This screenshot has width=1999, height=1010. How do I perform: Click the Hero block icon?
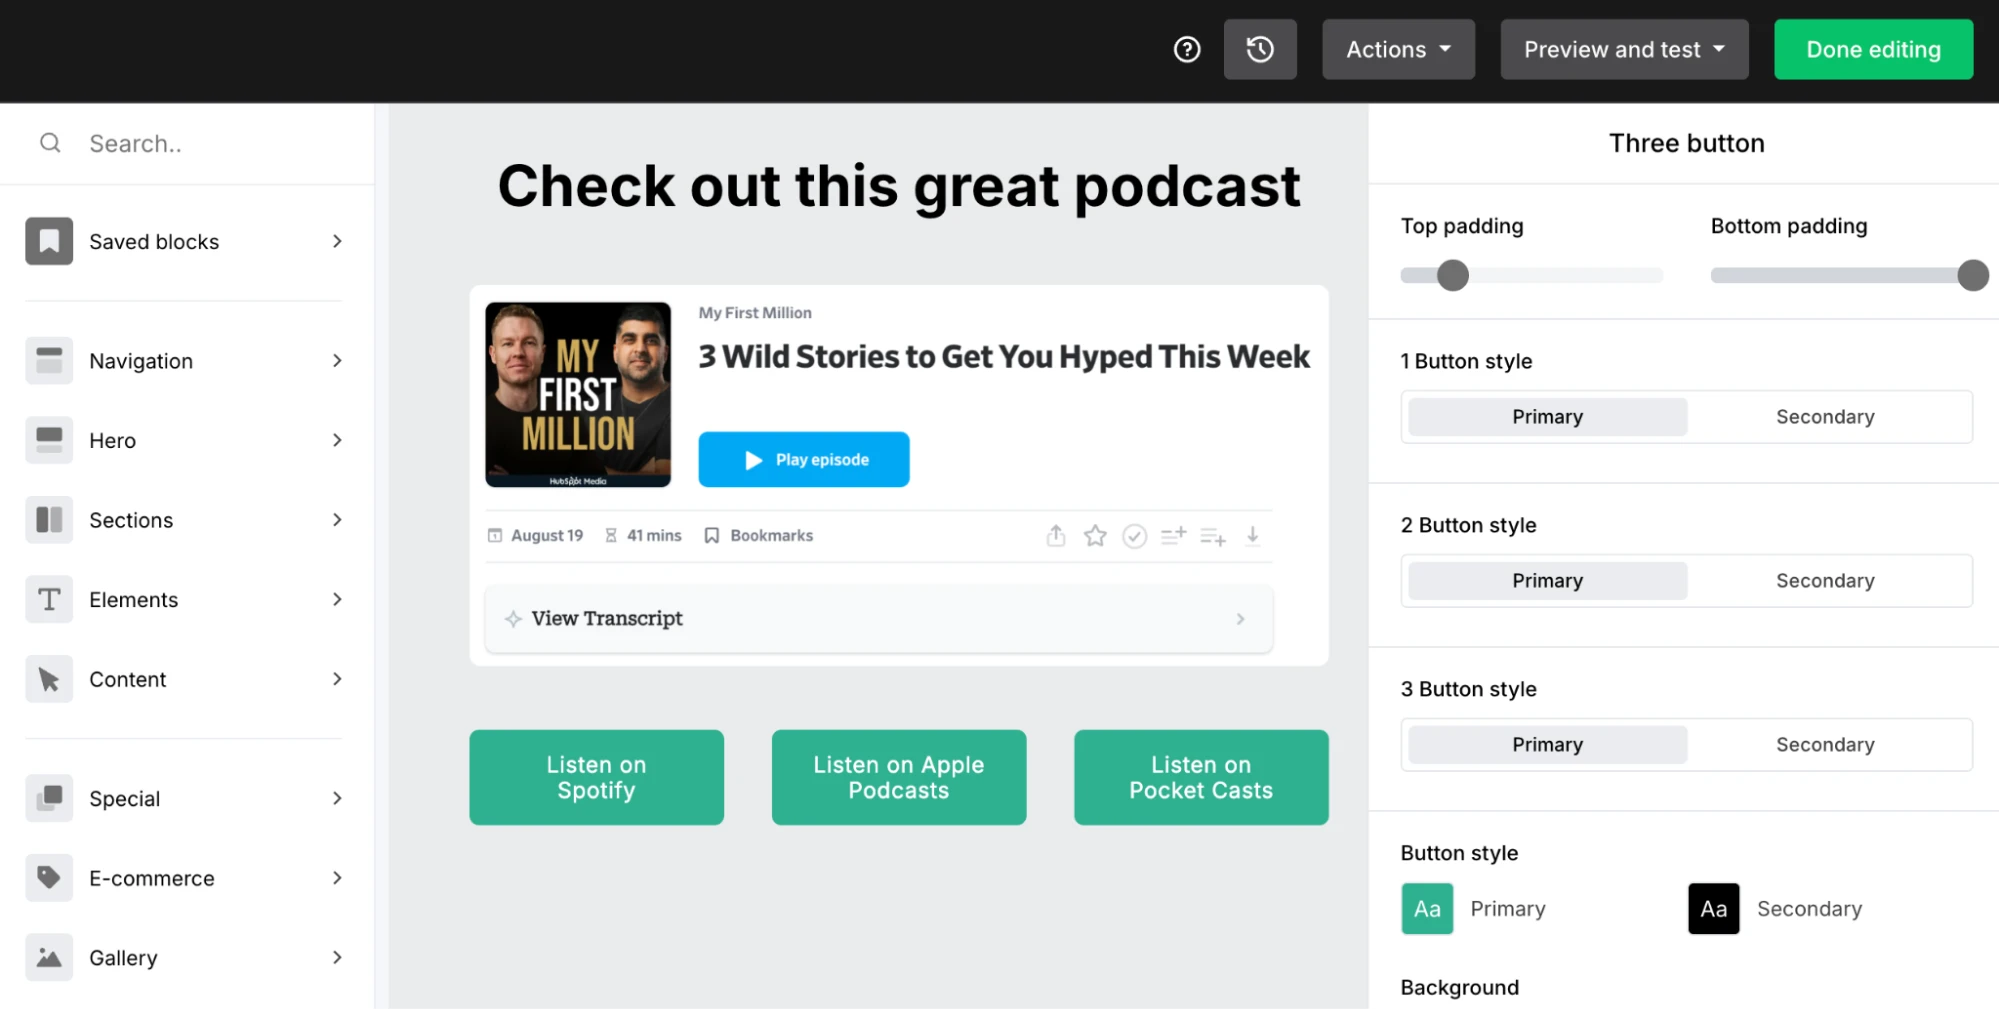click(49, 440)
